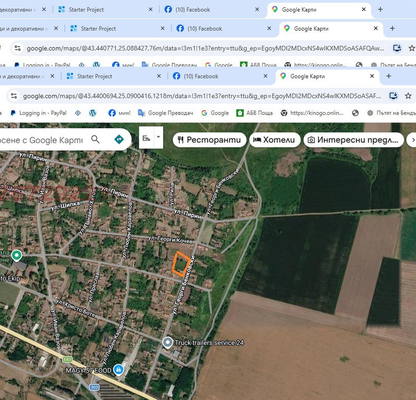Focus the Google Карти search input field
The height and width of the screenshot is (400, 416).
(42, 140)
